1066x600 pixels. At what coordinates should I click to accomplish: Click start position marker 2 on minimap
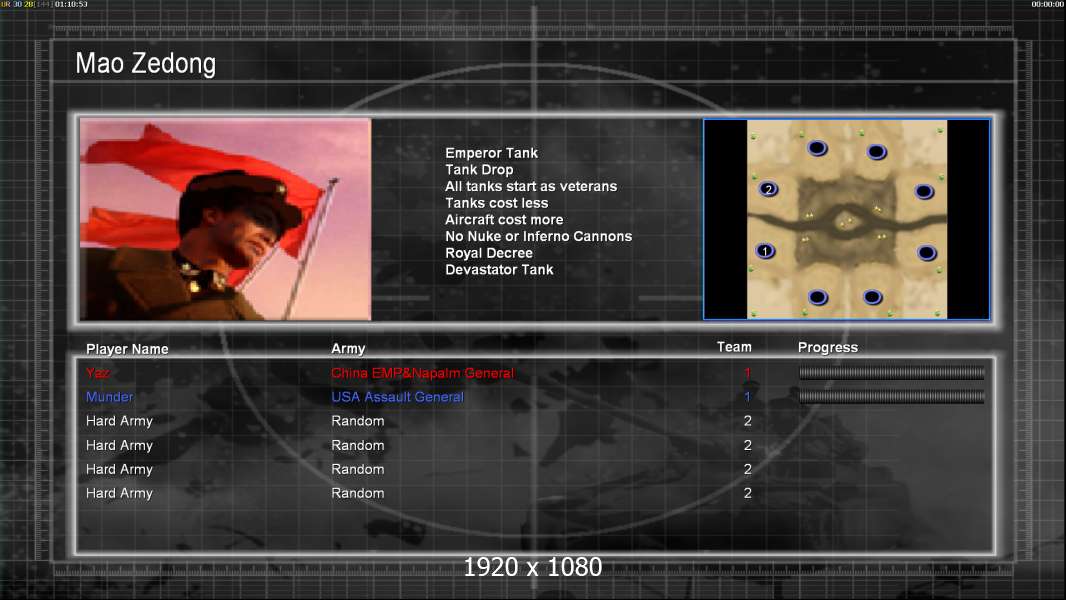point(768,189)
